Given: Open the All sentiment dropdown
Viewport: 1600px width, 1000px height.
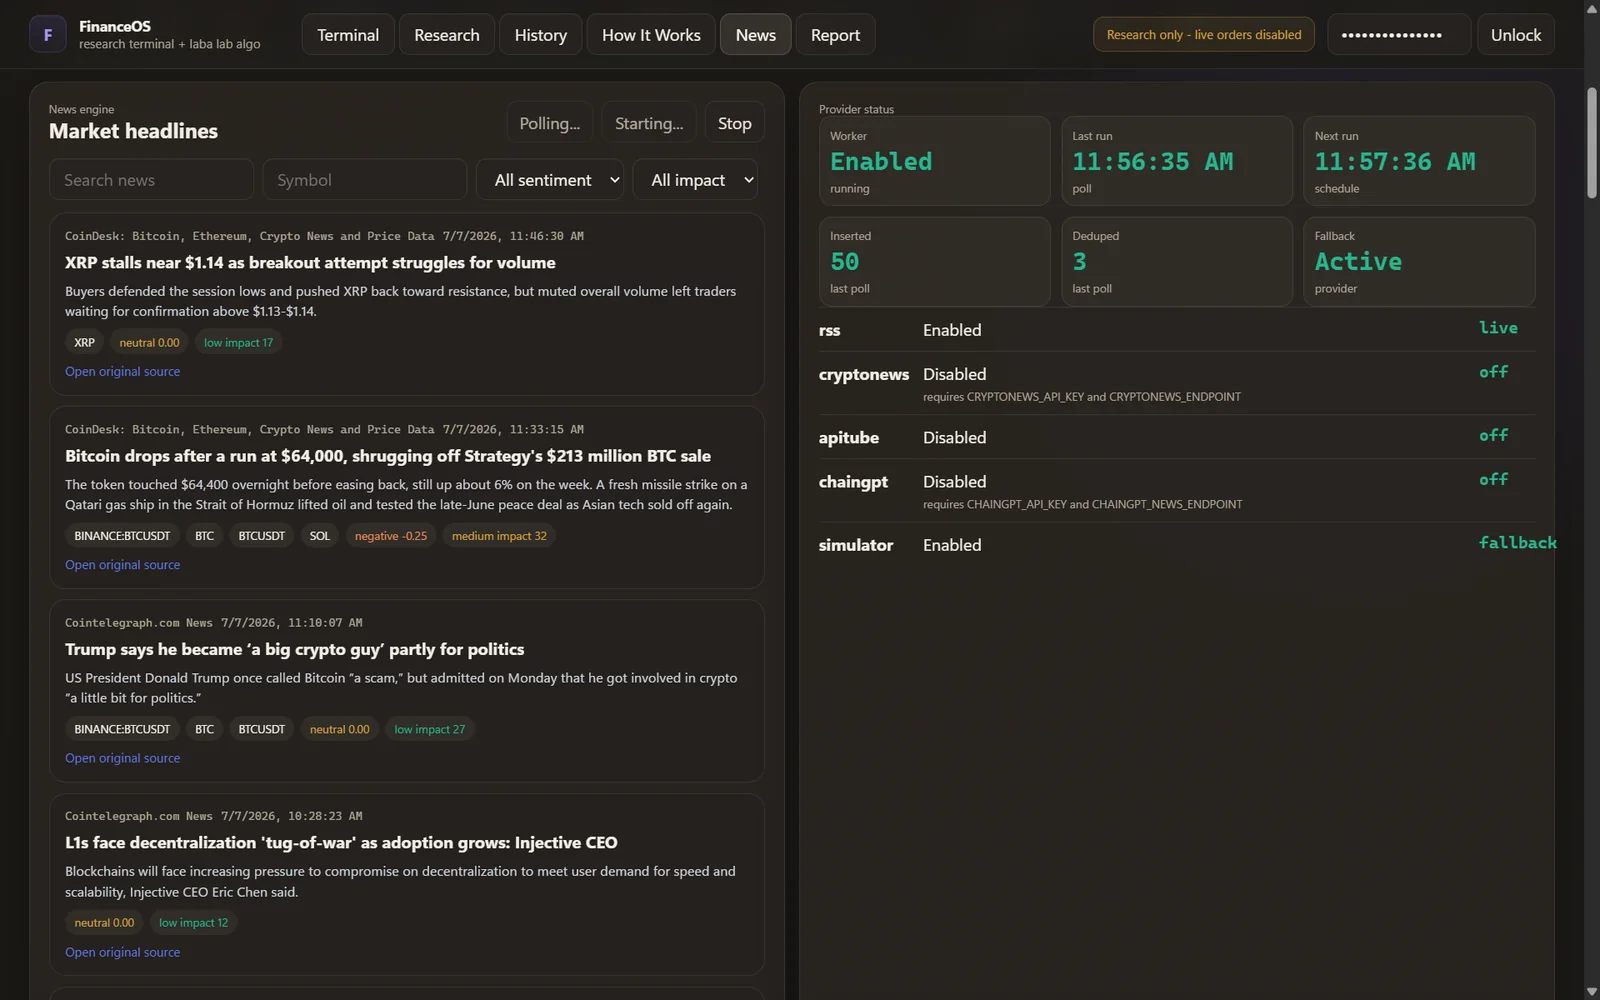Looking at the screenshot, I should (x=550, y=180).
